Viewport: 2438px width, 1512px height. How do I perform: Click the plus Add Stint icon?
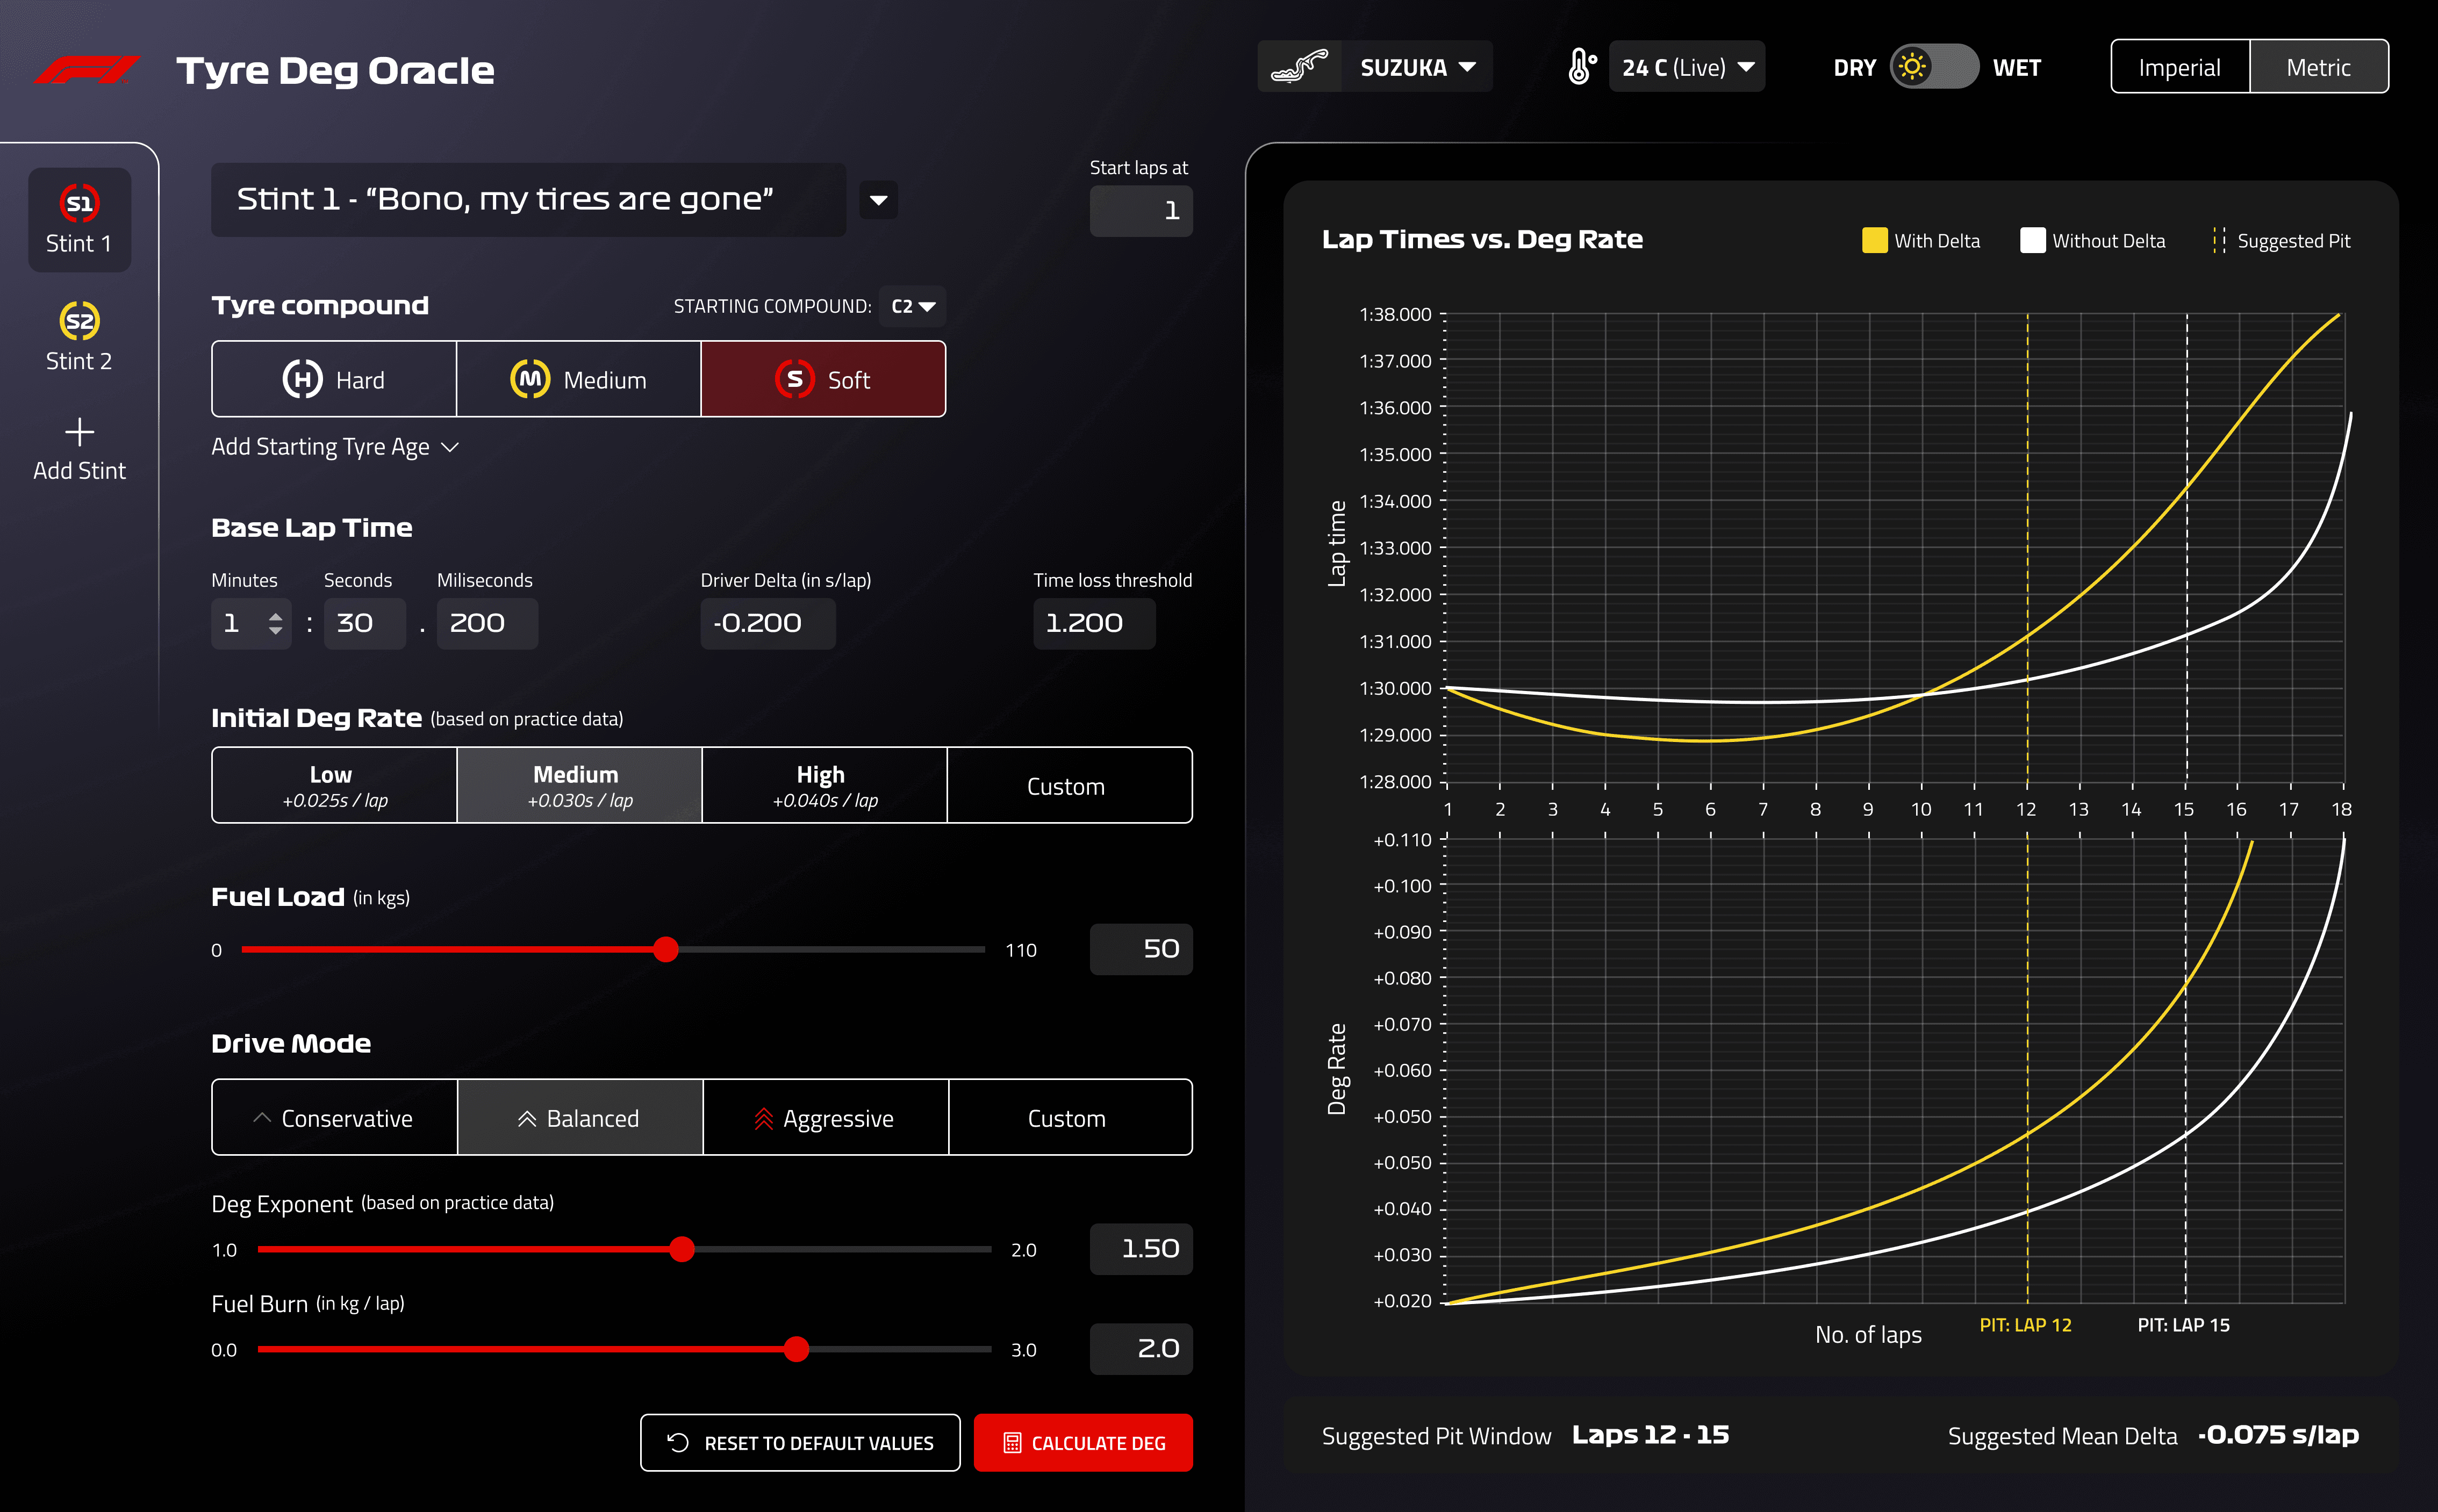pos(79,432)
